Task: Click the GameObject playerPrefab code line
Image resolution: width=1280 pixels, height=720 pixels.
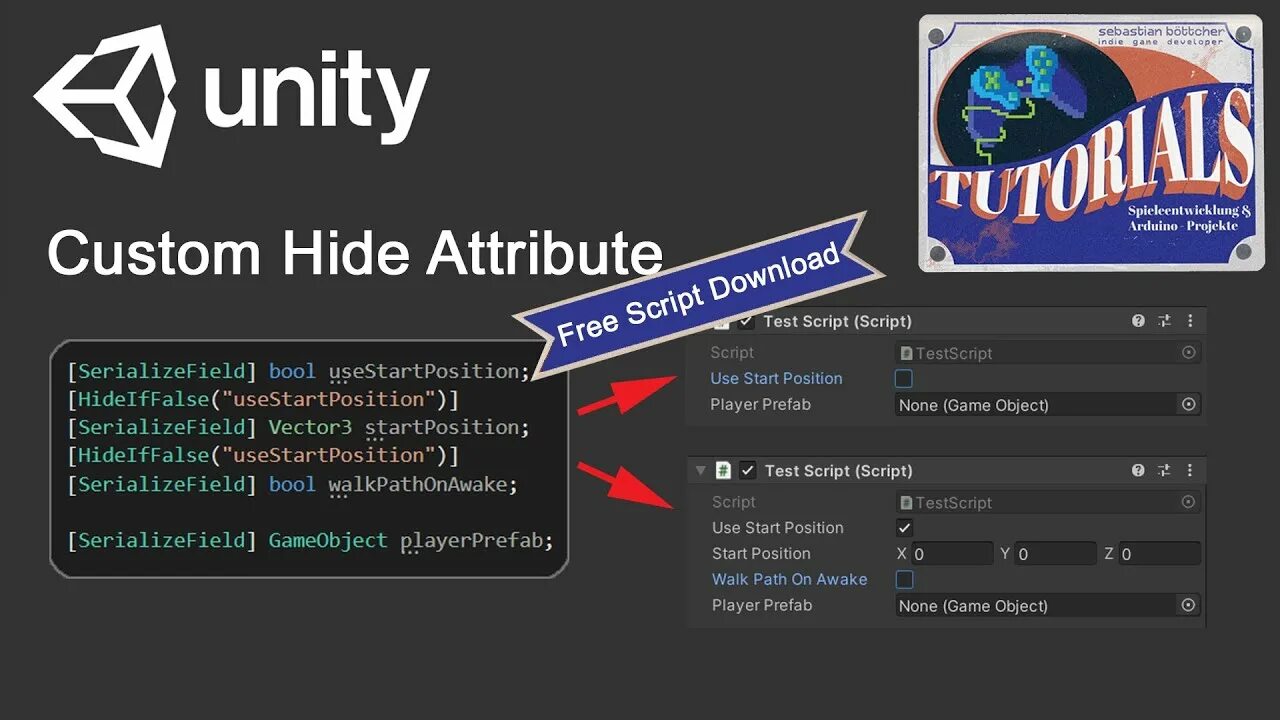Action: [310, 540]
